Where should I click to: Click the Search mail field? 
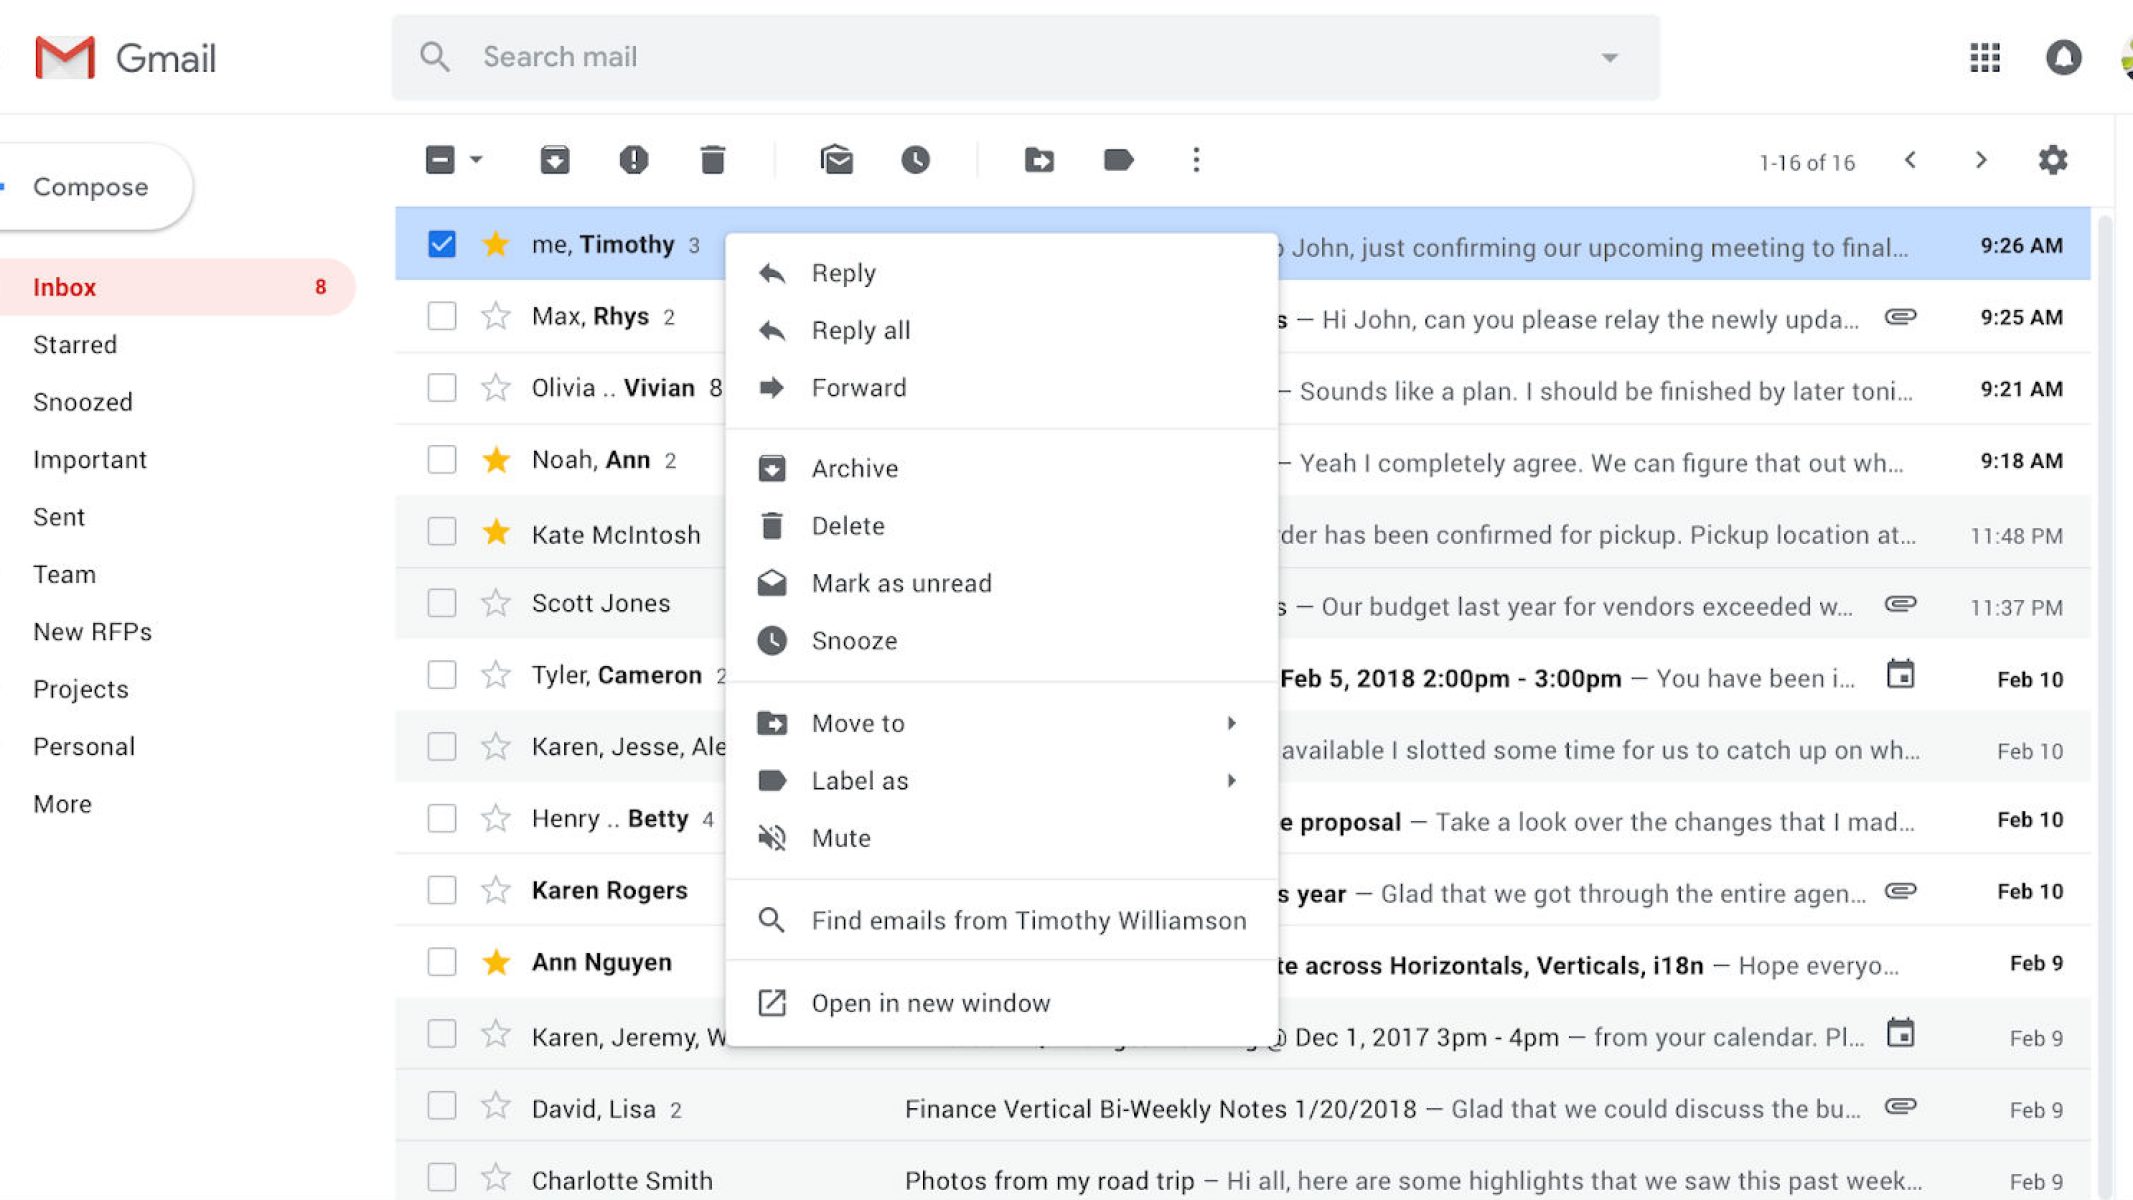coord(1000,57)
